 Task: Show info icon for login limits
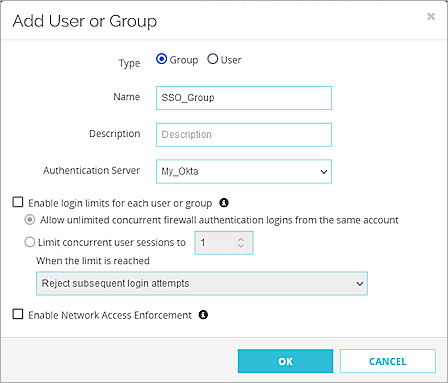pyautogui.click(x=224, y=202)
